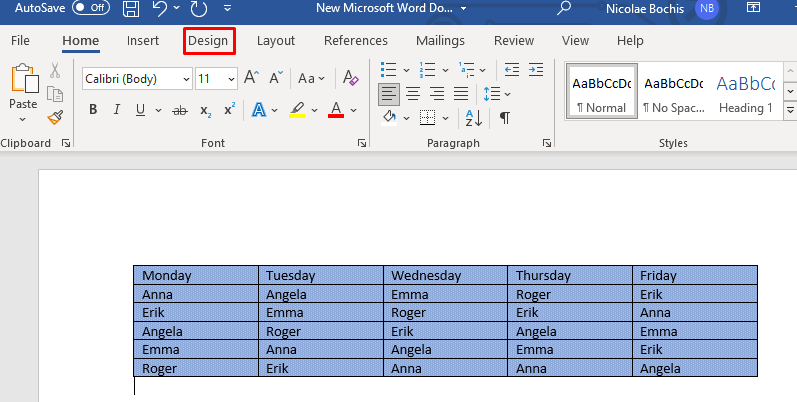The height and width of the screenshot is (402, 797).
Task: Click the Increase Font Size icon
Action: pos(252,78)
